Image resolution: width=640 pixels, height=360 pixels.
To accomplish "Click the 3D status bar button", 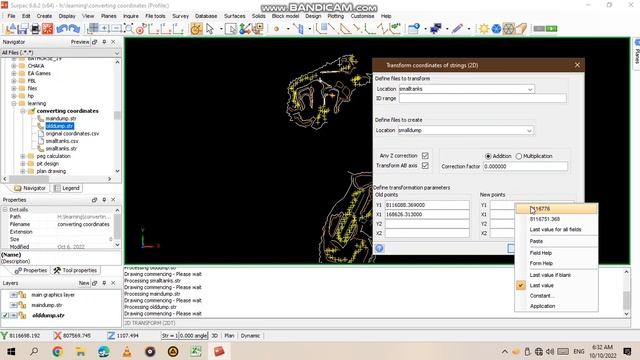I will point(215,336).
